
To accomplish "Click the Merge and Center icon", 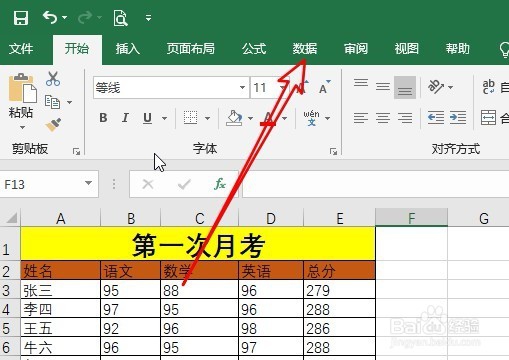I will 488,118.
